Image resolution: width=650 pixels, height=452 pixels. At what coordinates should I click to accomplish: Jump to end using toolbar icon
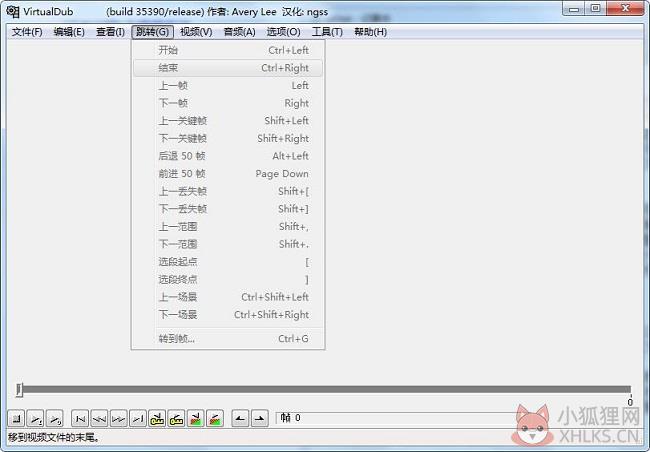coord(138,419)
